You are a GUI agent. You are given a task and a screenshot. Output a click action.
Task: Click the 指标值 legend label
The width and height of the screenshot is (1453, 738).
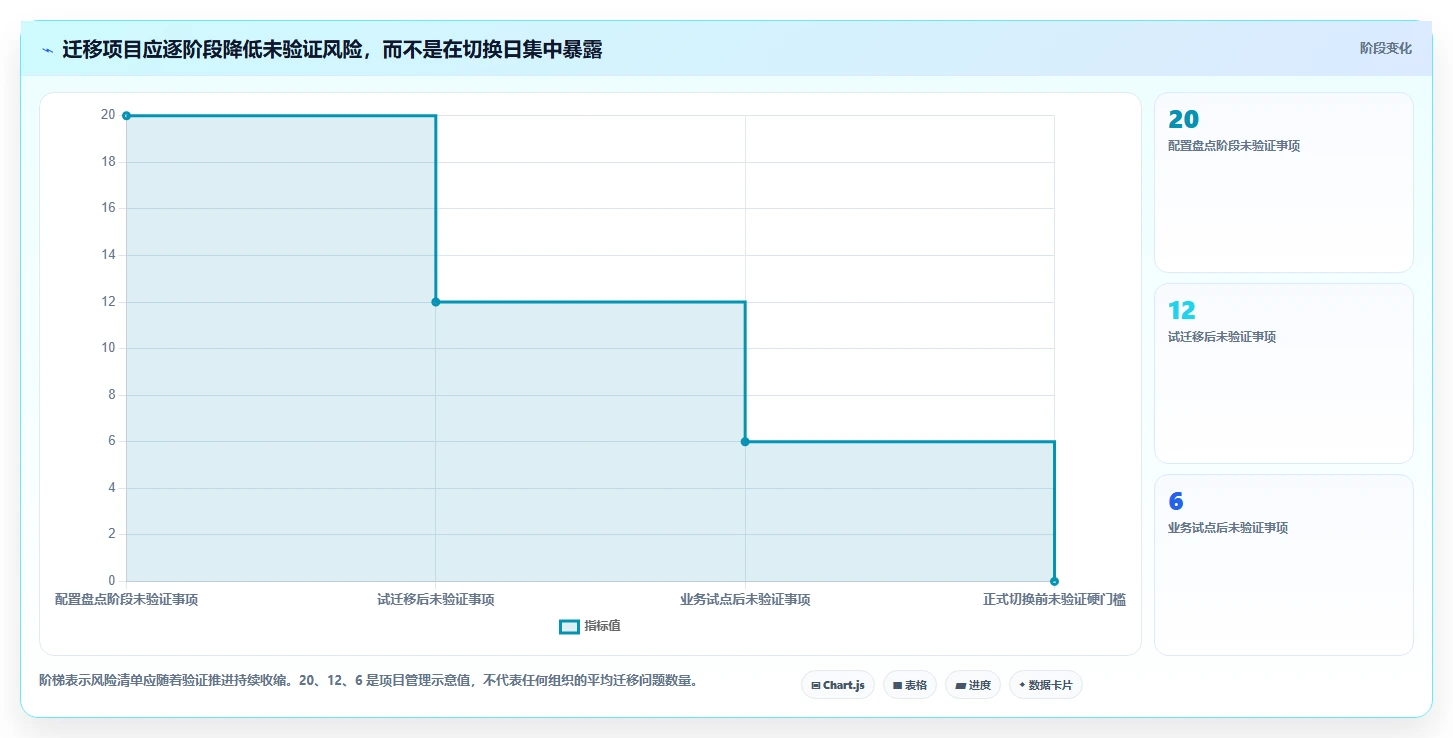click(x=603, y=626)
